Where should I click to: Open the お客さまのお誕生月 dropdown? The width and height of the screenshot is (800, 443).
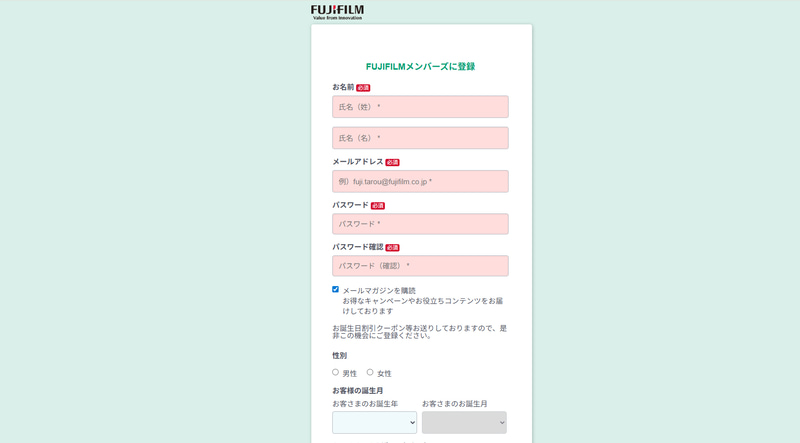click(464, 423)
